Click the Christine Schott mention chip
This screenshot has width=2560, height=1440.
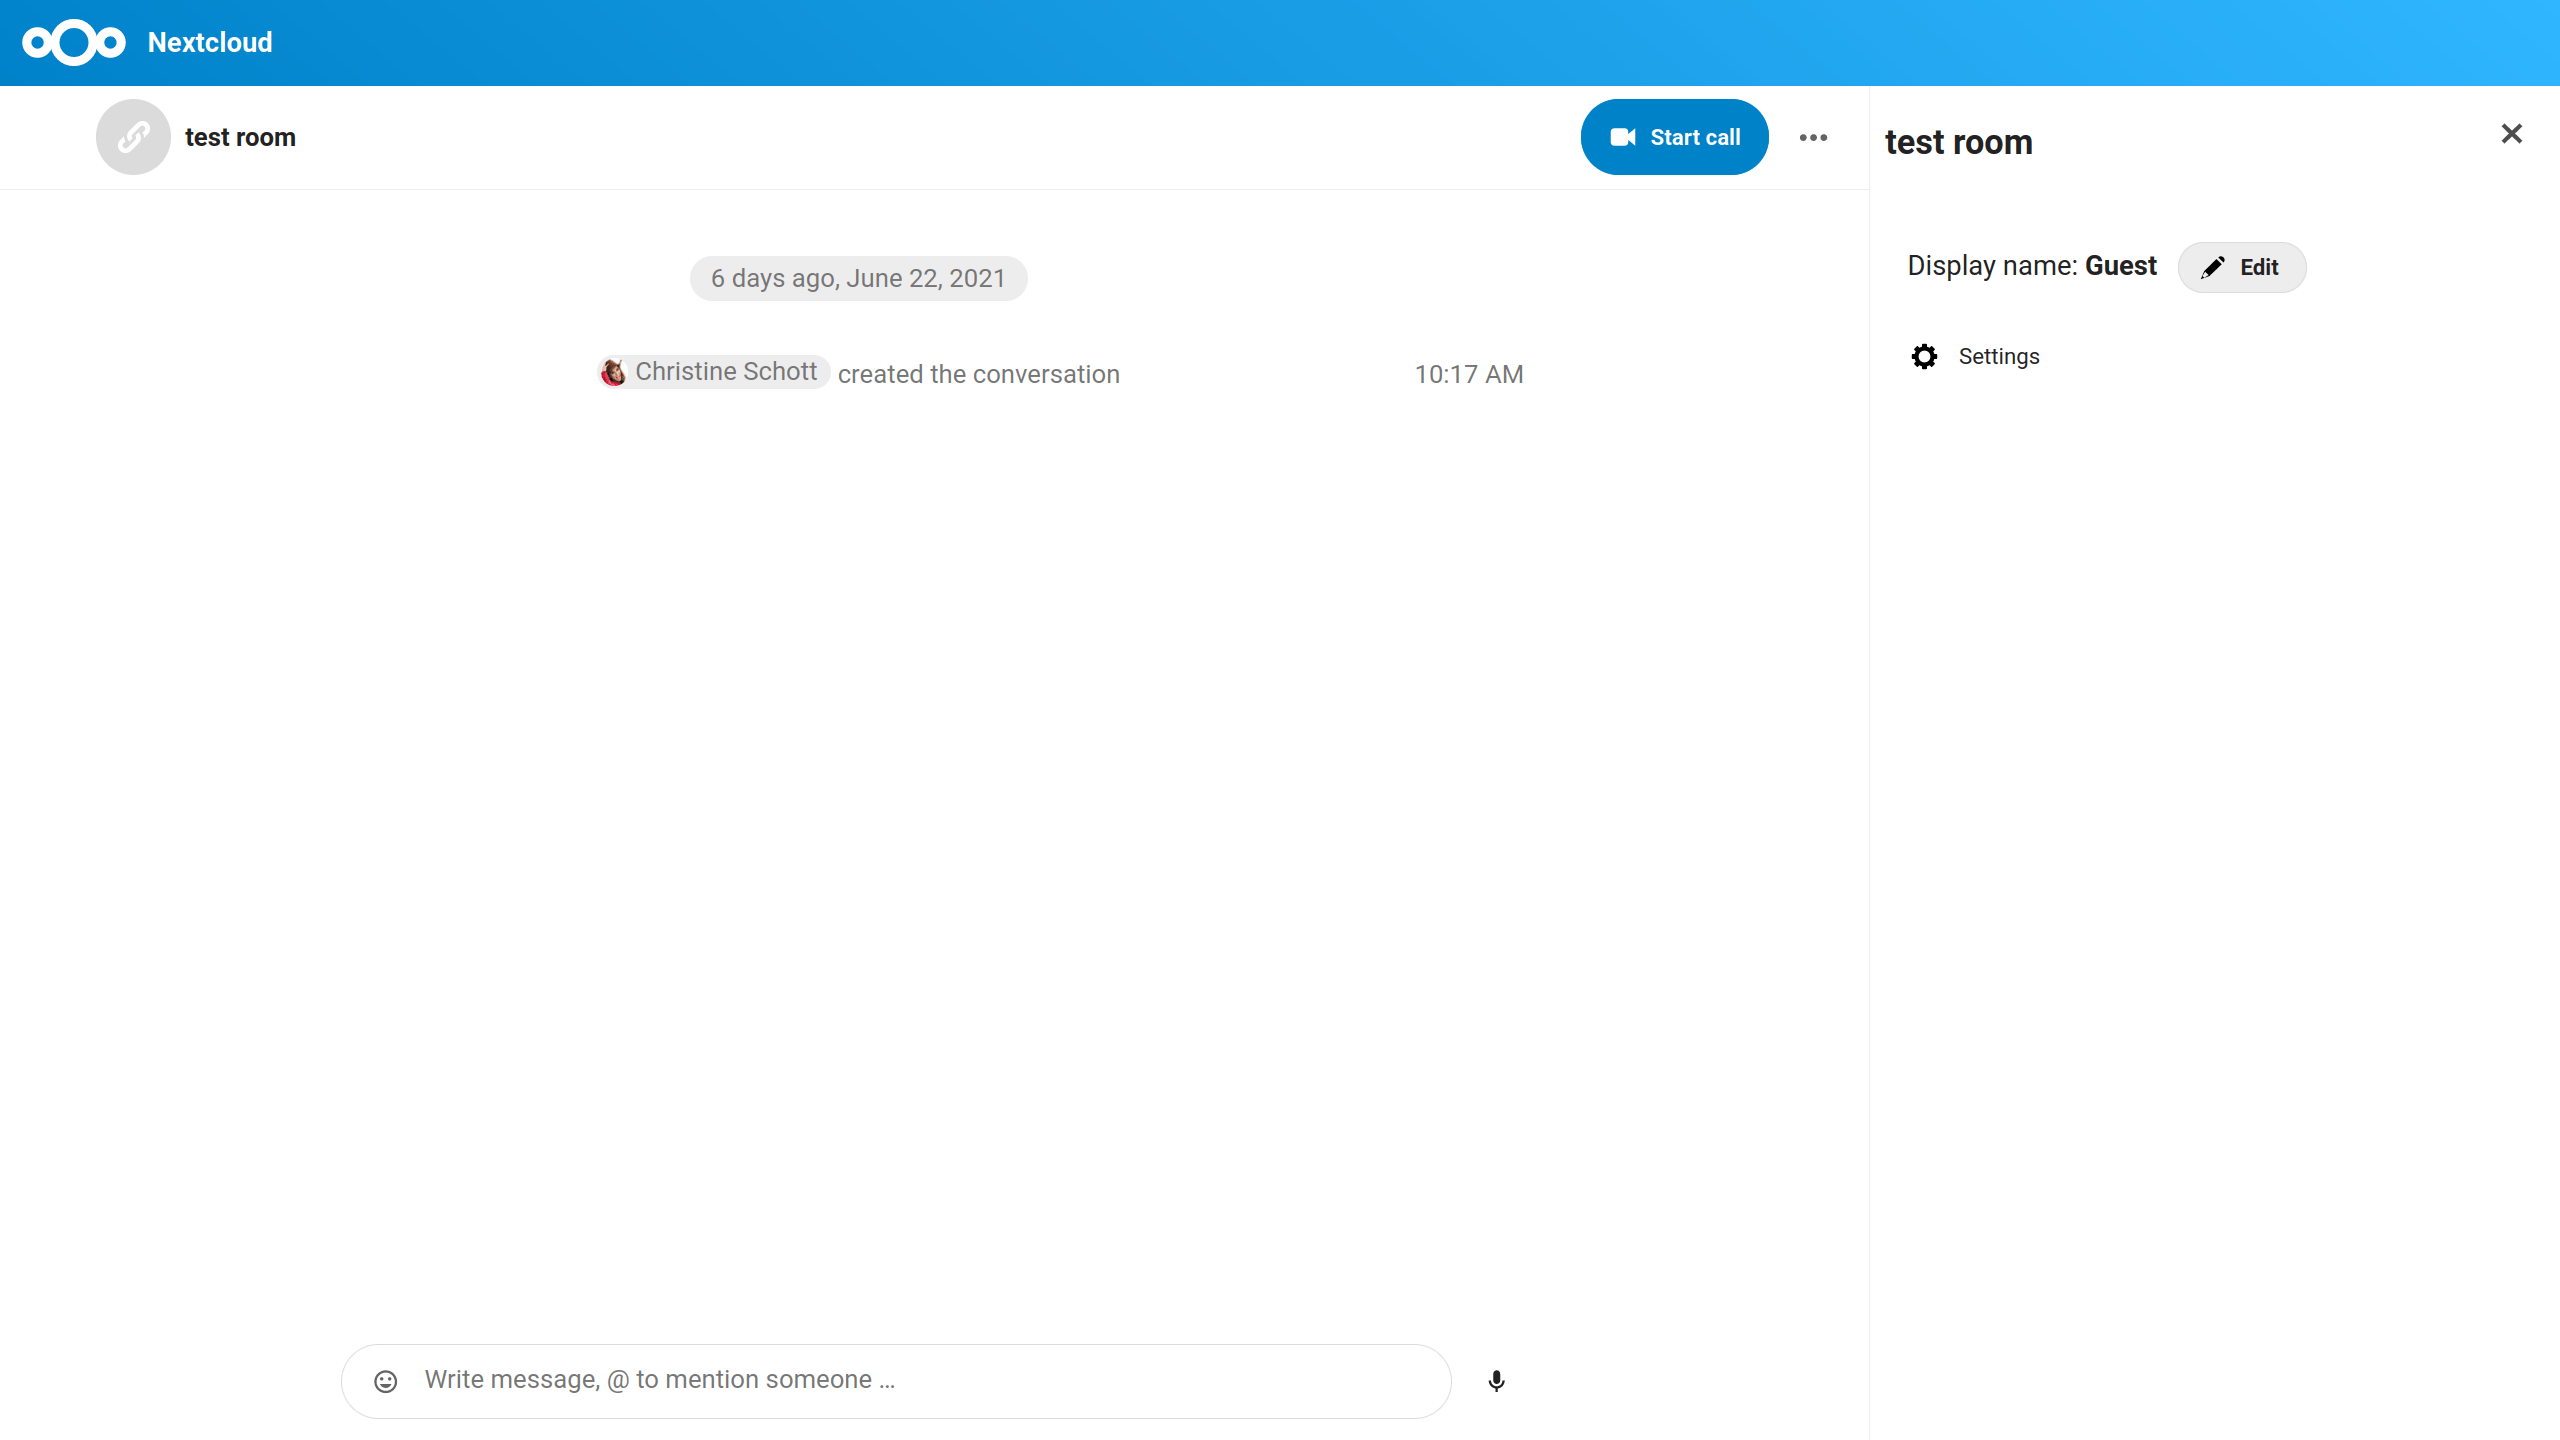click(x=726, y=372)
